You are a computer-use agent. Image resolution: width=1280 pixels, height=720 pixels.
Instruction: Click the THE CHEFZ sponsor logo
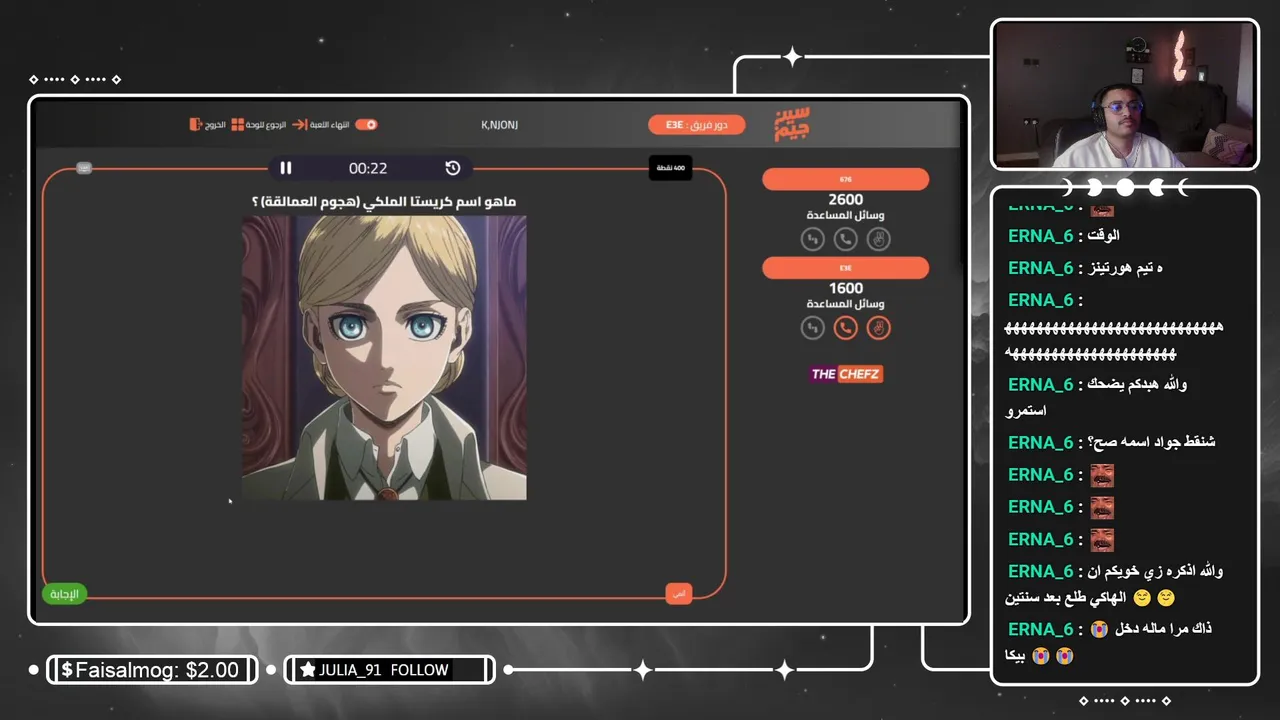click(x=846, y=374)
